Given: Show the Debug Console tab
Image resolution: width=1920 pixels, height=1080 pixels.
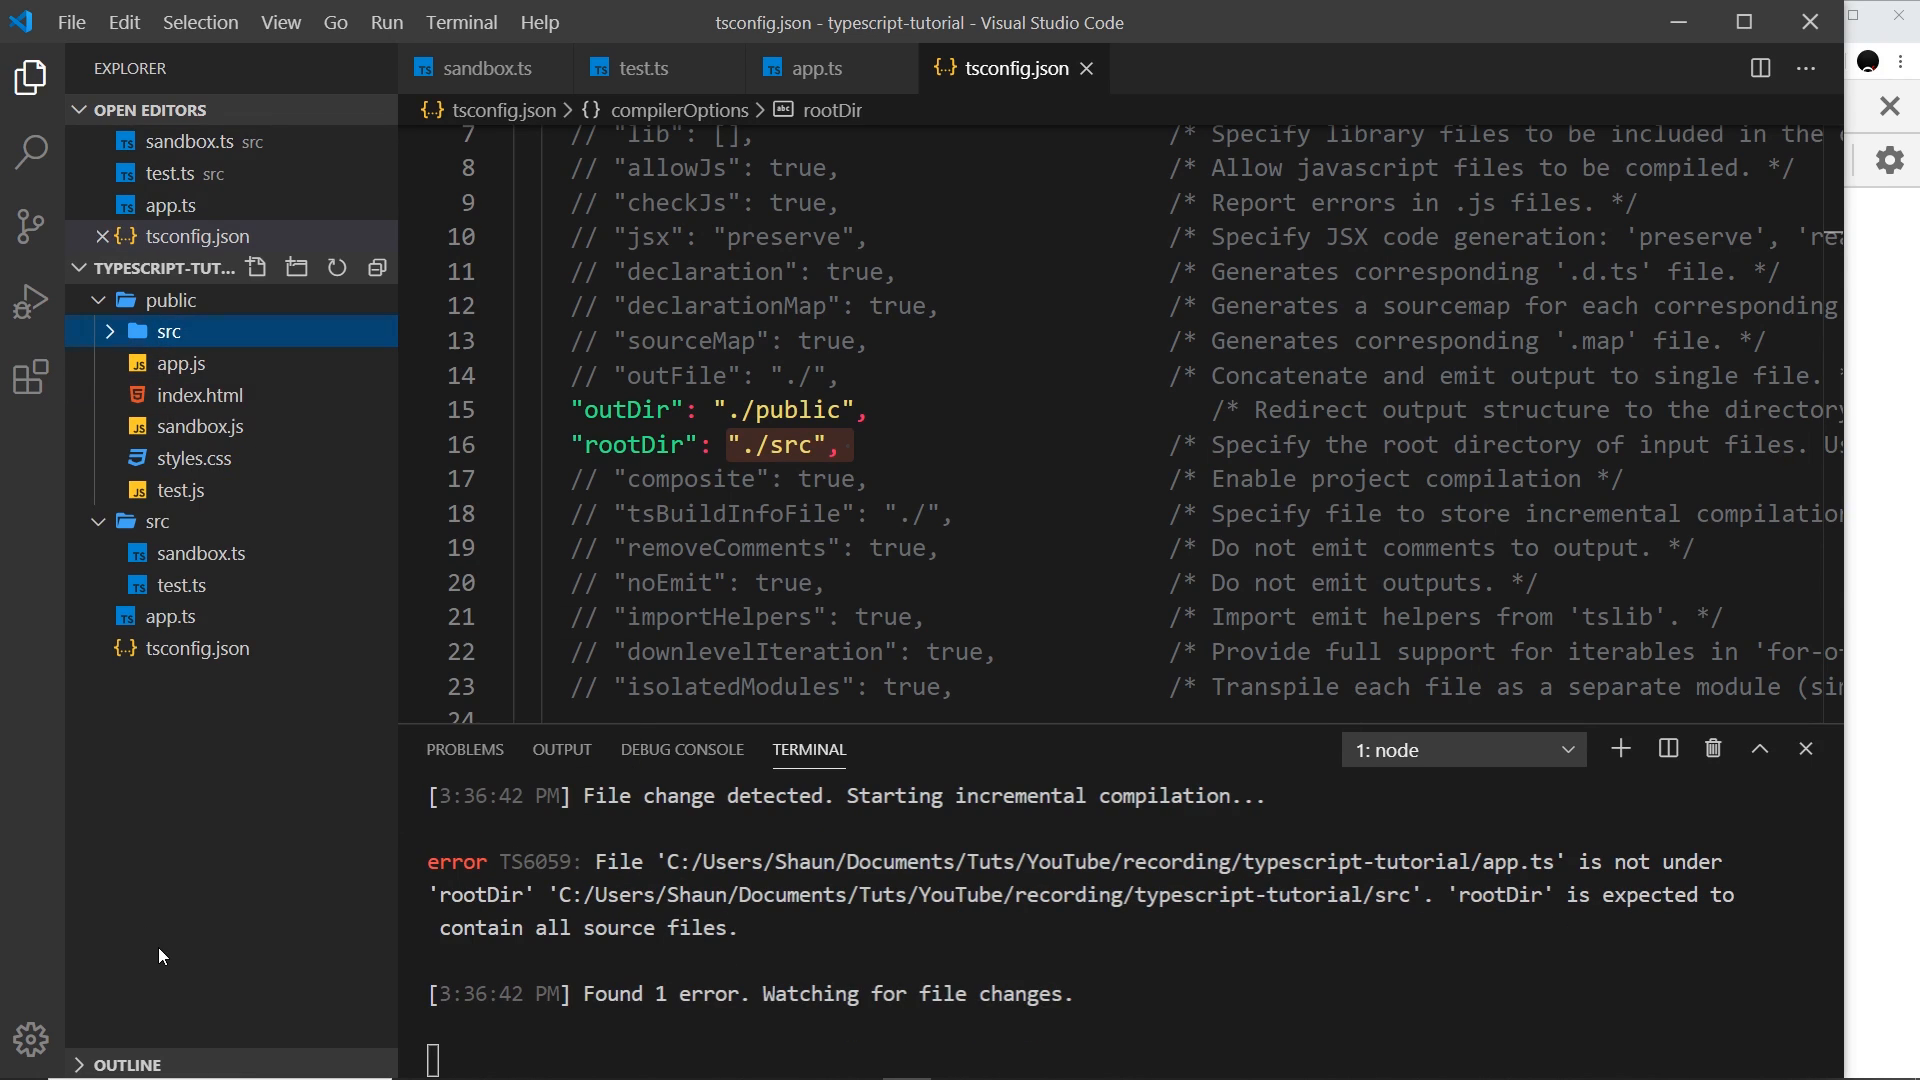Looking at the screenshot, I should click(682, 749).
